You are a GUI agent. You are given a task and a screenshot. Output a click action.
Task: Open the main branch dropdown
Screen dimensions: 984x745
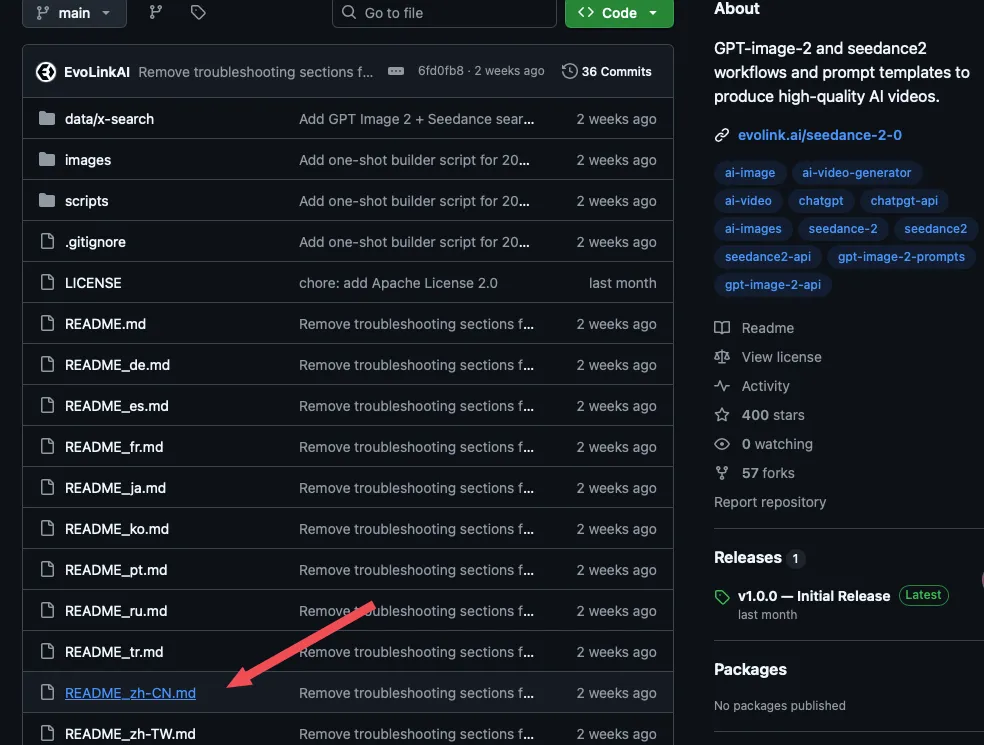coord(74,13)
